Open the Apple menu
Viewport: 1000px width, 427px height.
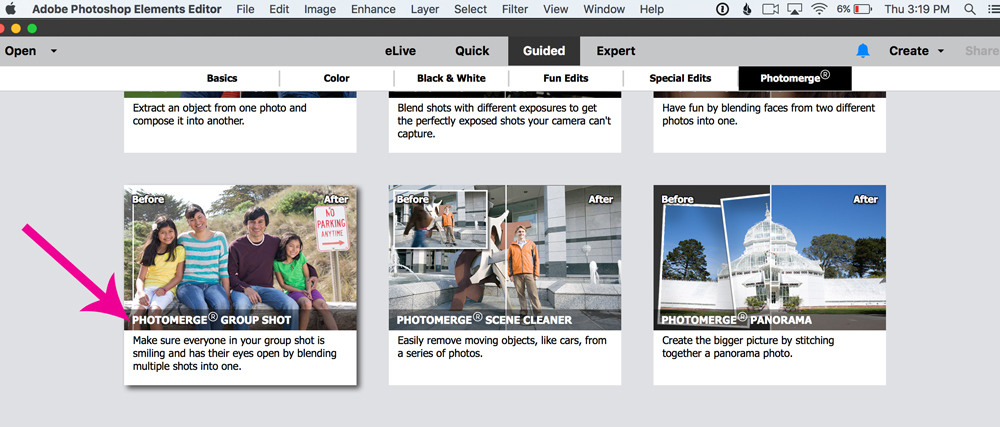click(x=10, y=9)
